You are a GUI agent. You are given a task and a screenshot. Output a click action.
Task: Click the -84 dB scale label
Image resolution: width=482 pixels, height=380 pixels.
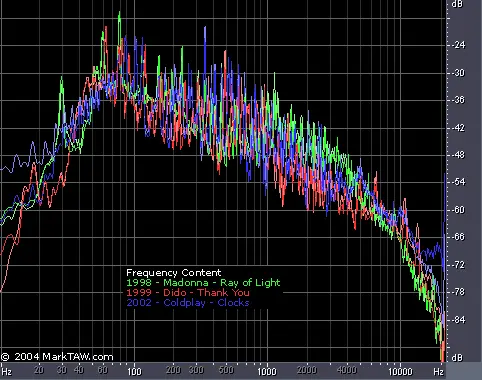point(459,320)
